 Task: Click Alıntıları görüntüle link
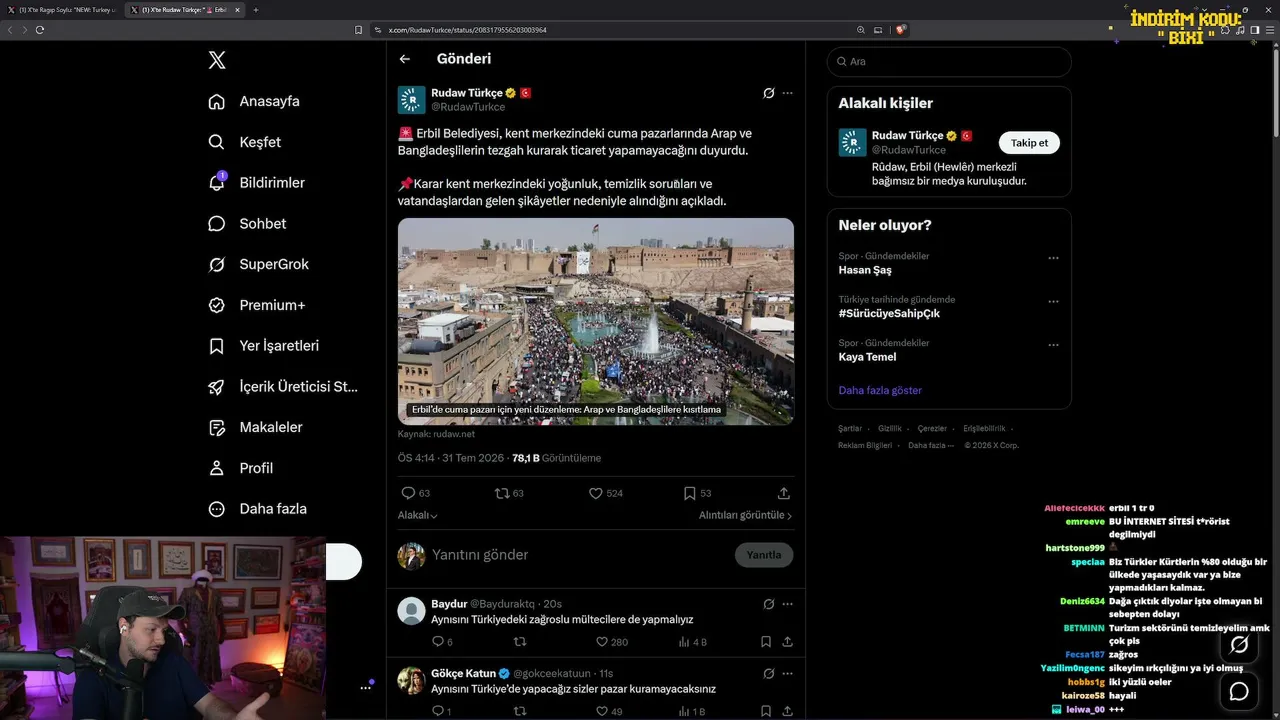(745, 515)
